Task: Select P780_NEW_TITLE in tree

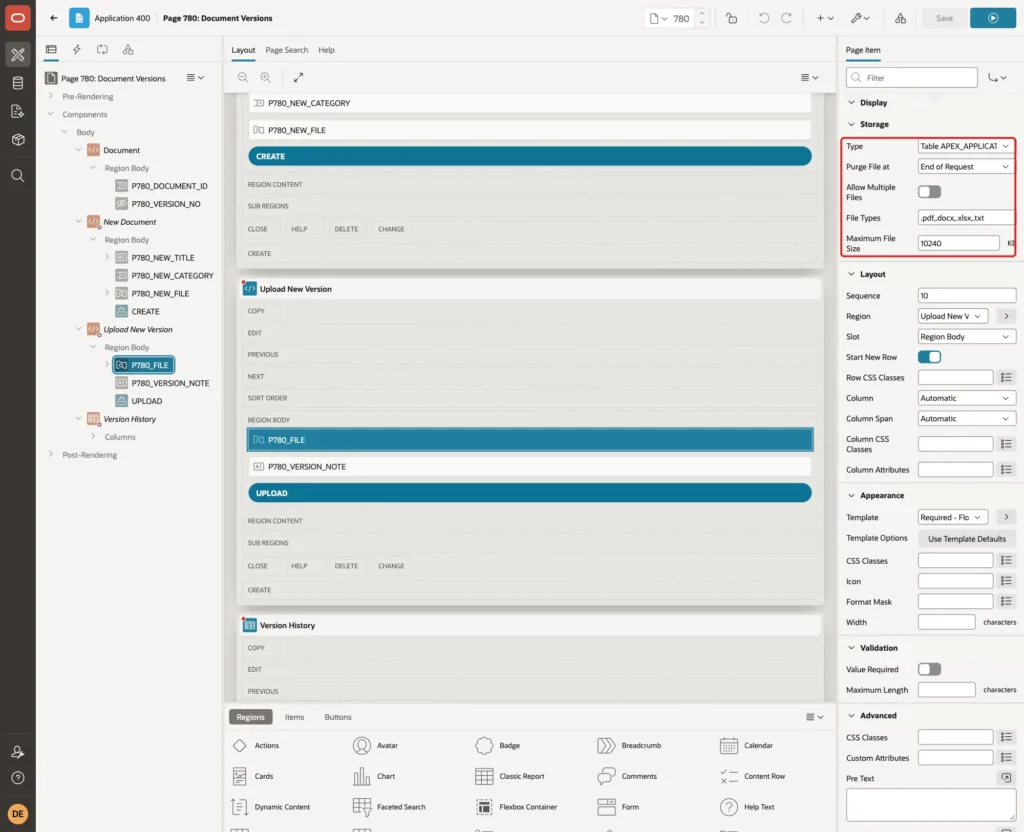Action: (x=163, y=258)
